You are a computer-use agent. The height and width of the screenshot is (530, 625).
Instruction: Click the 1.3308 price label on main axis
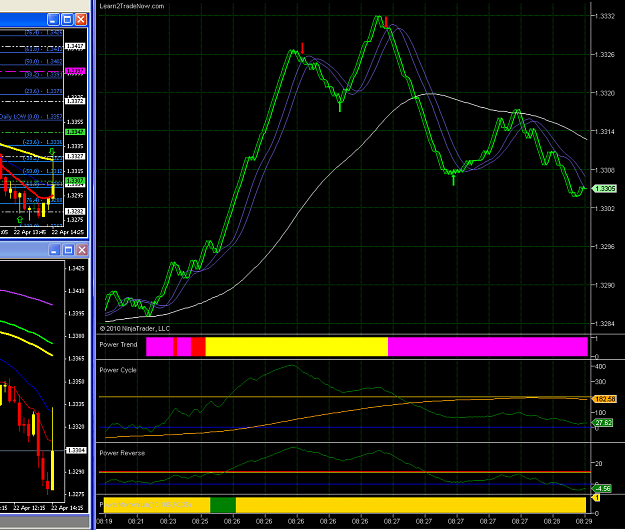[x=605, y=170]
